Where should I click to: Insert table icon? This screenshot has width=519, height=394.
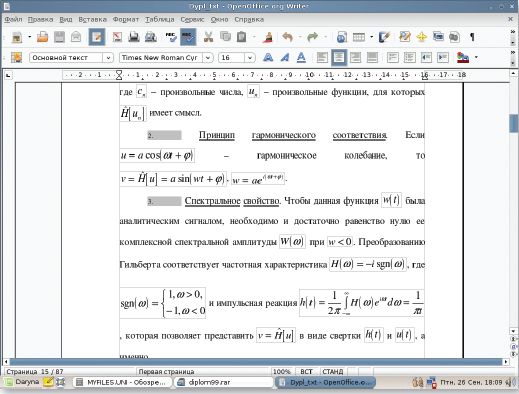pos(359,37)
